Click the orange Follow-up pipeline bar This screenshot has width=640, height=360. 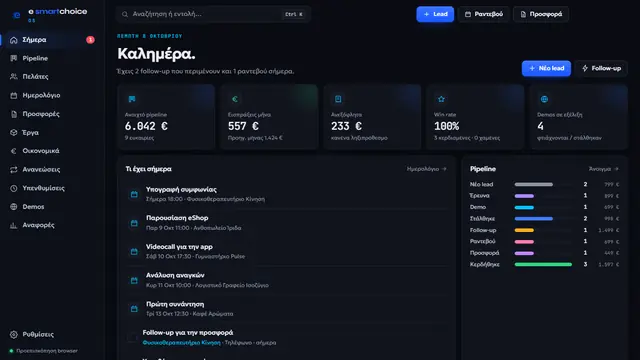click(x=524, y=230)
